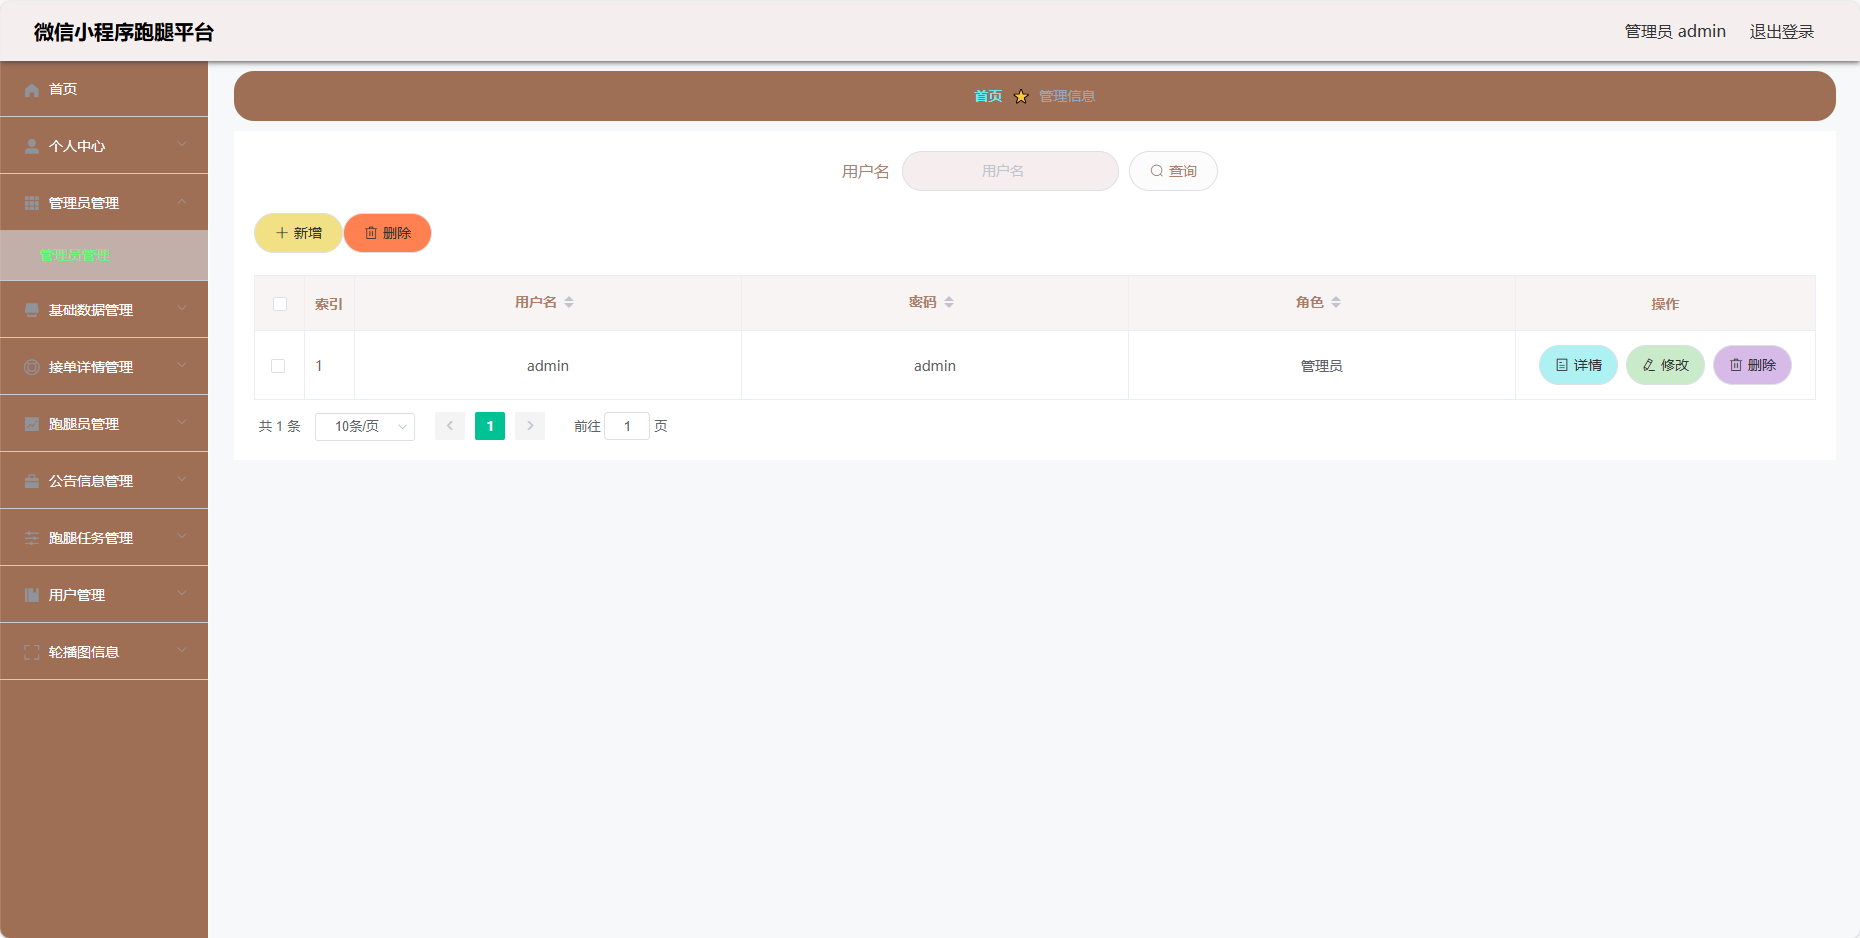This screenshot has height=938, width=1860.
Task: Click the 管理信息 breadcrumb text
Action: [1067, 96]
